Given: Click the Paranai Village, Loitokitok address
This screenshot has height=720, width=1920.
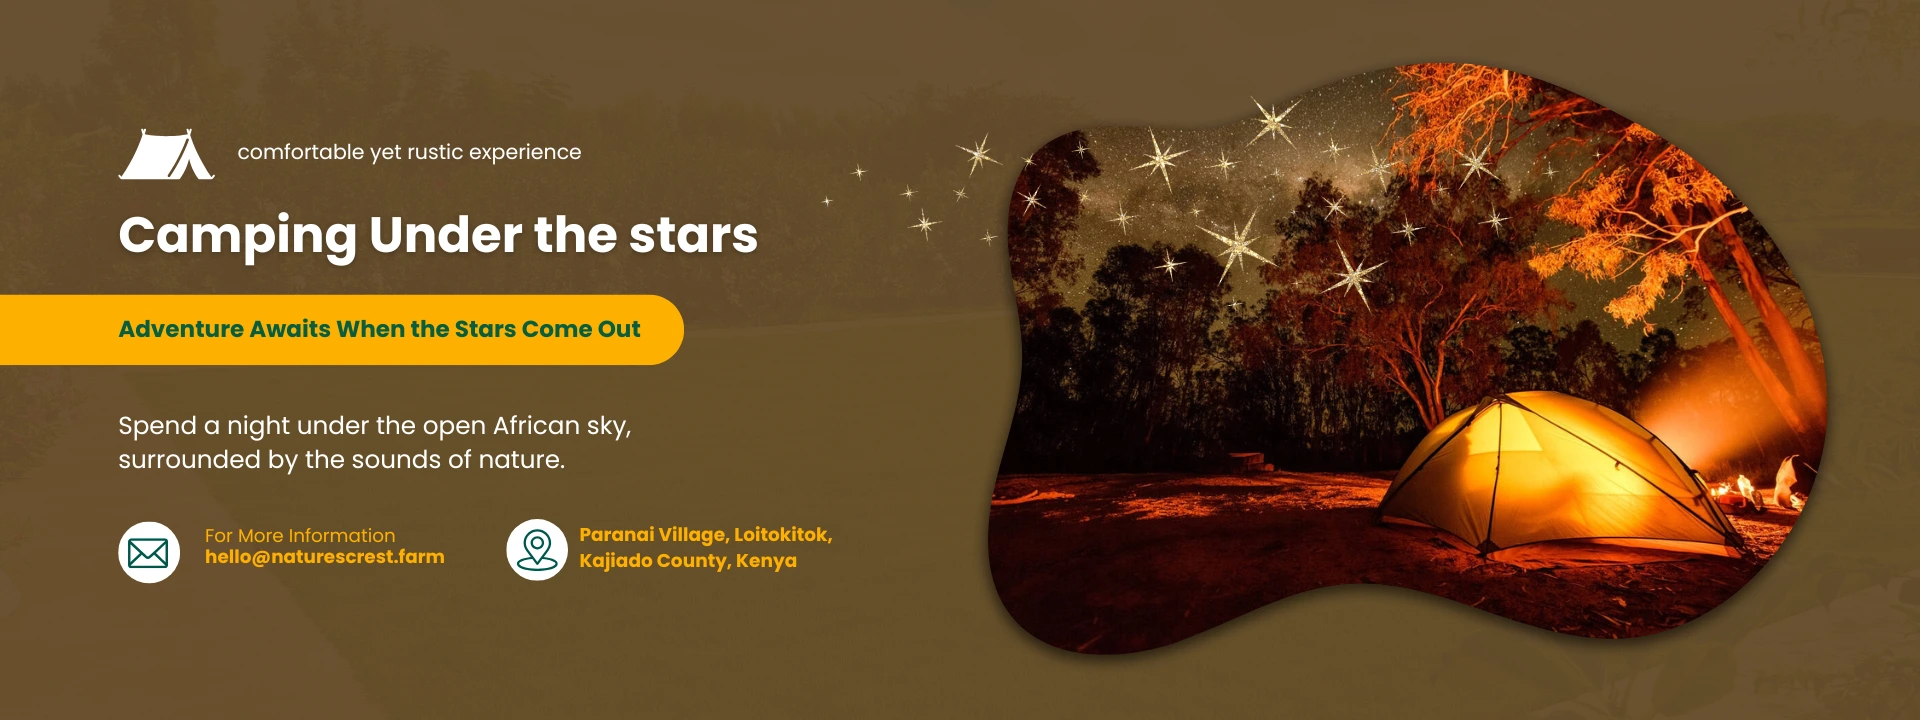Looking at the screenshot, I should (706, 535).
